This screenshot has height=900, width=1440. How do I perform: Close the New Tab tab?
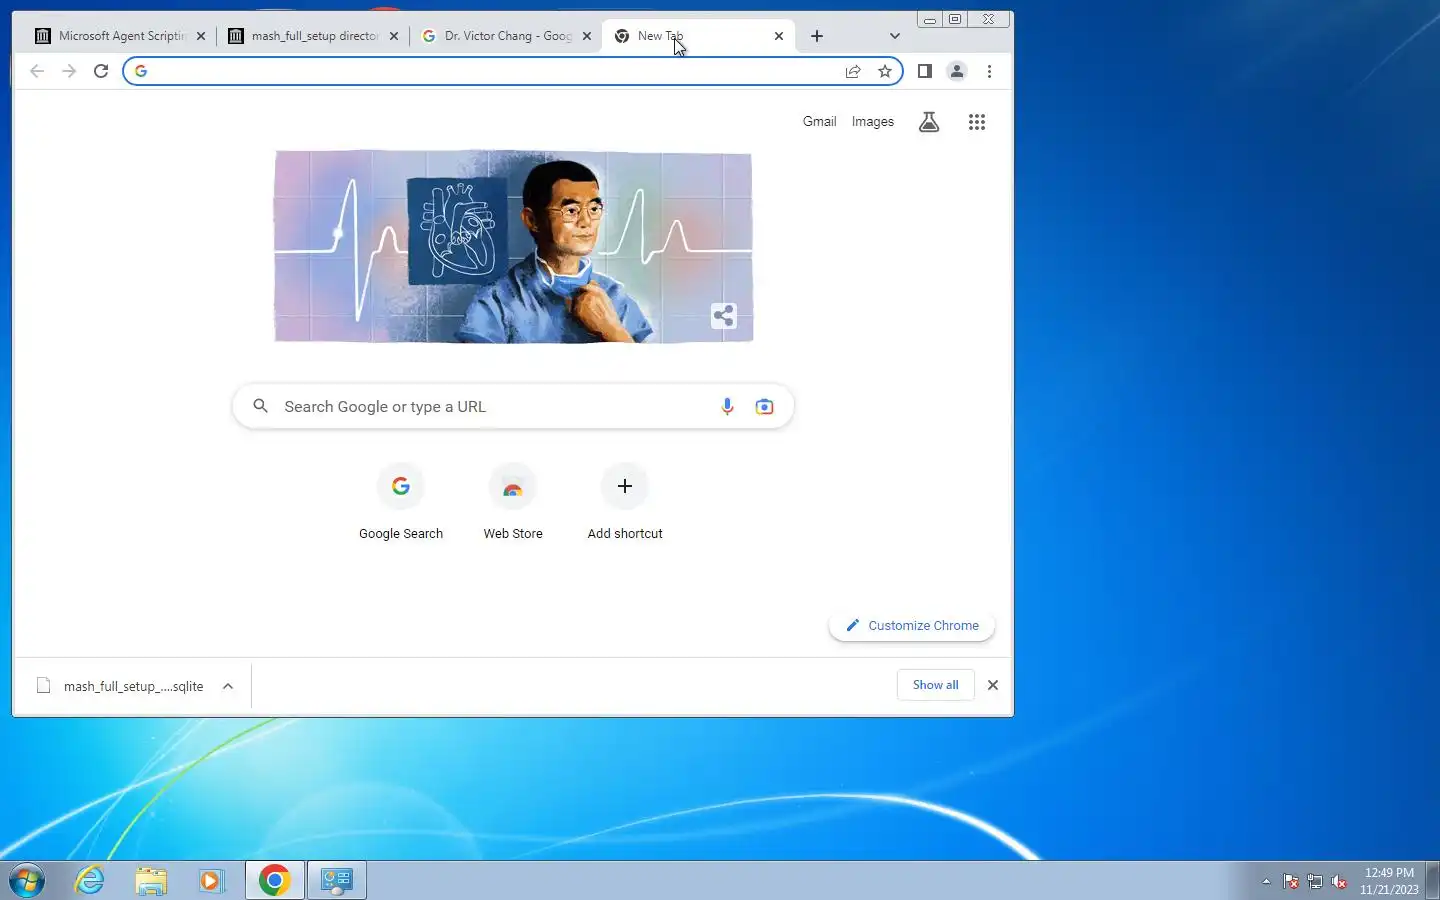(779, 36)
